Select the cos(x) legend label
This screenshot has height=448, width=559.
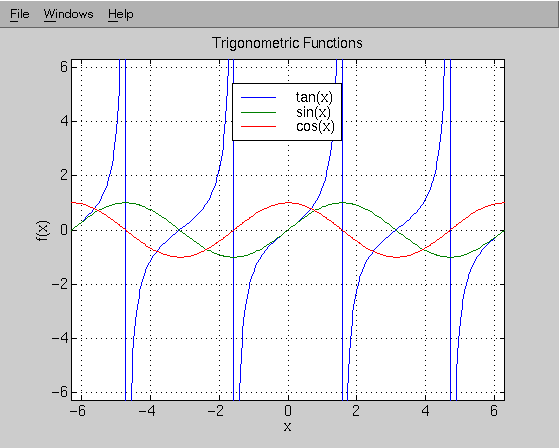pos(315,126)
